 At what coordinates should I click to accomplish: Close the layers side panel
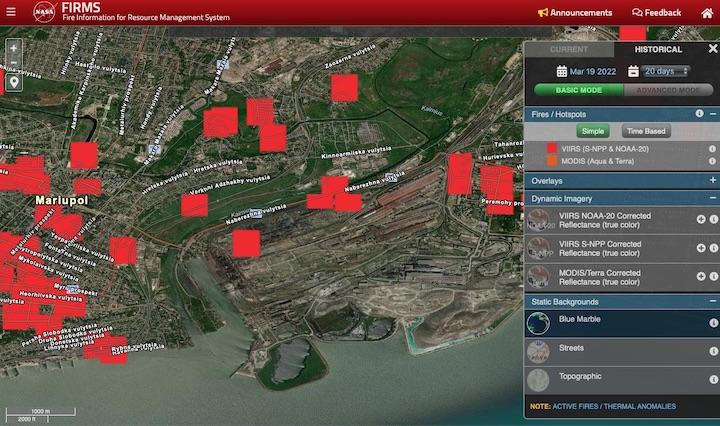(x=712, y=48)
